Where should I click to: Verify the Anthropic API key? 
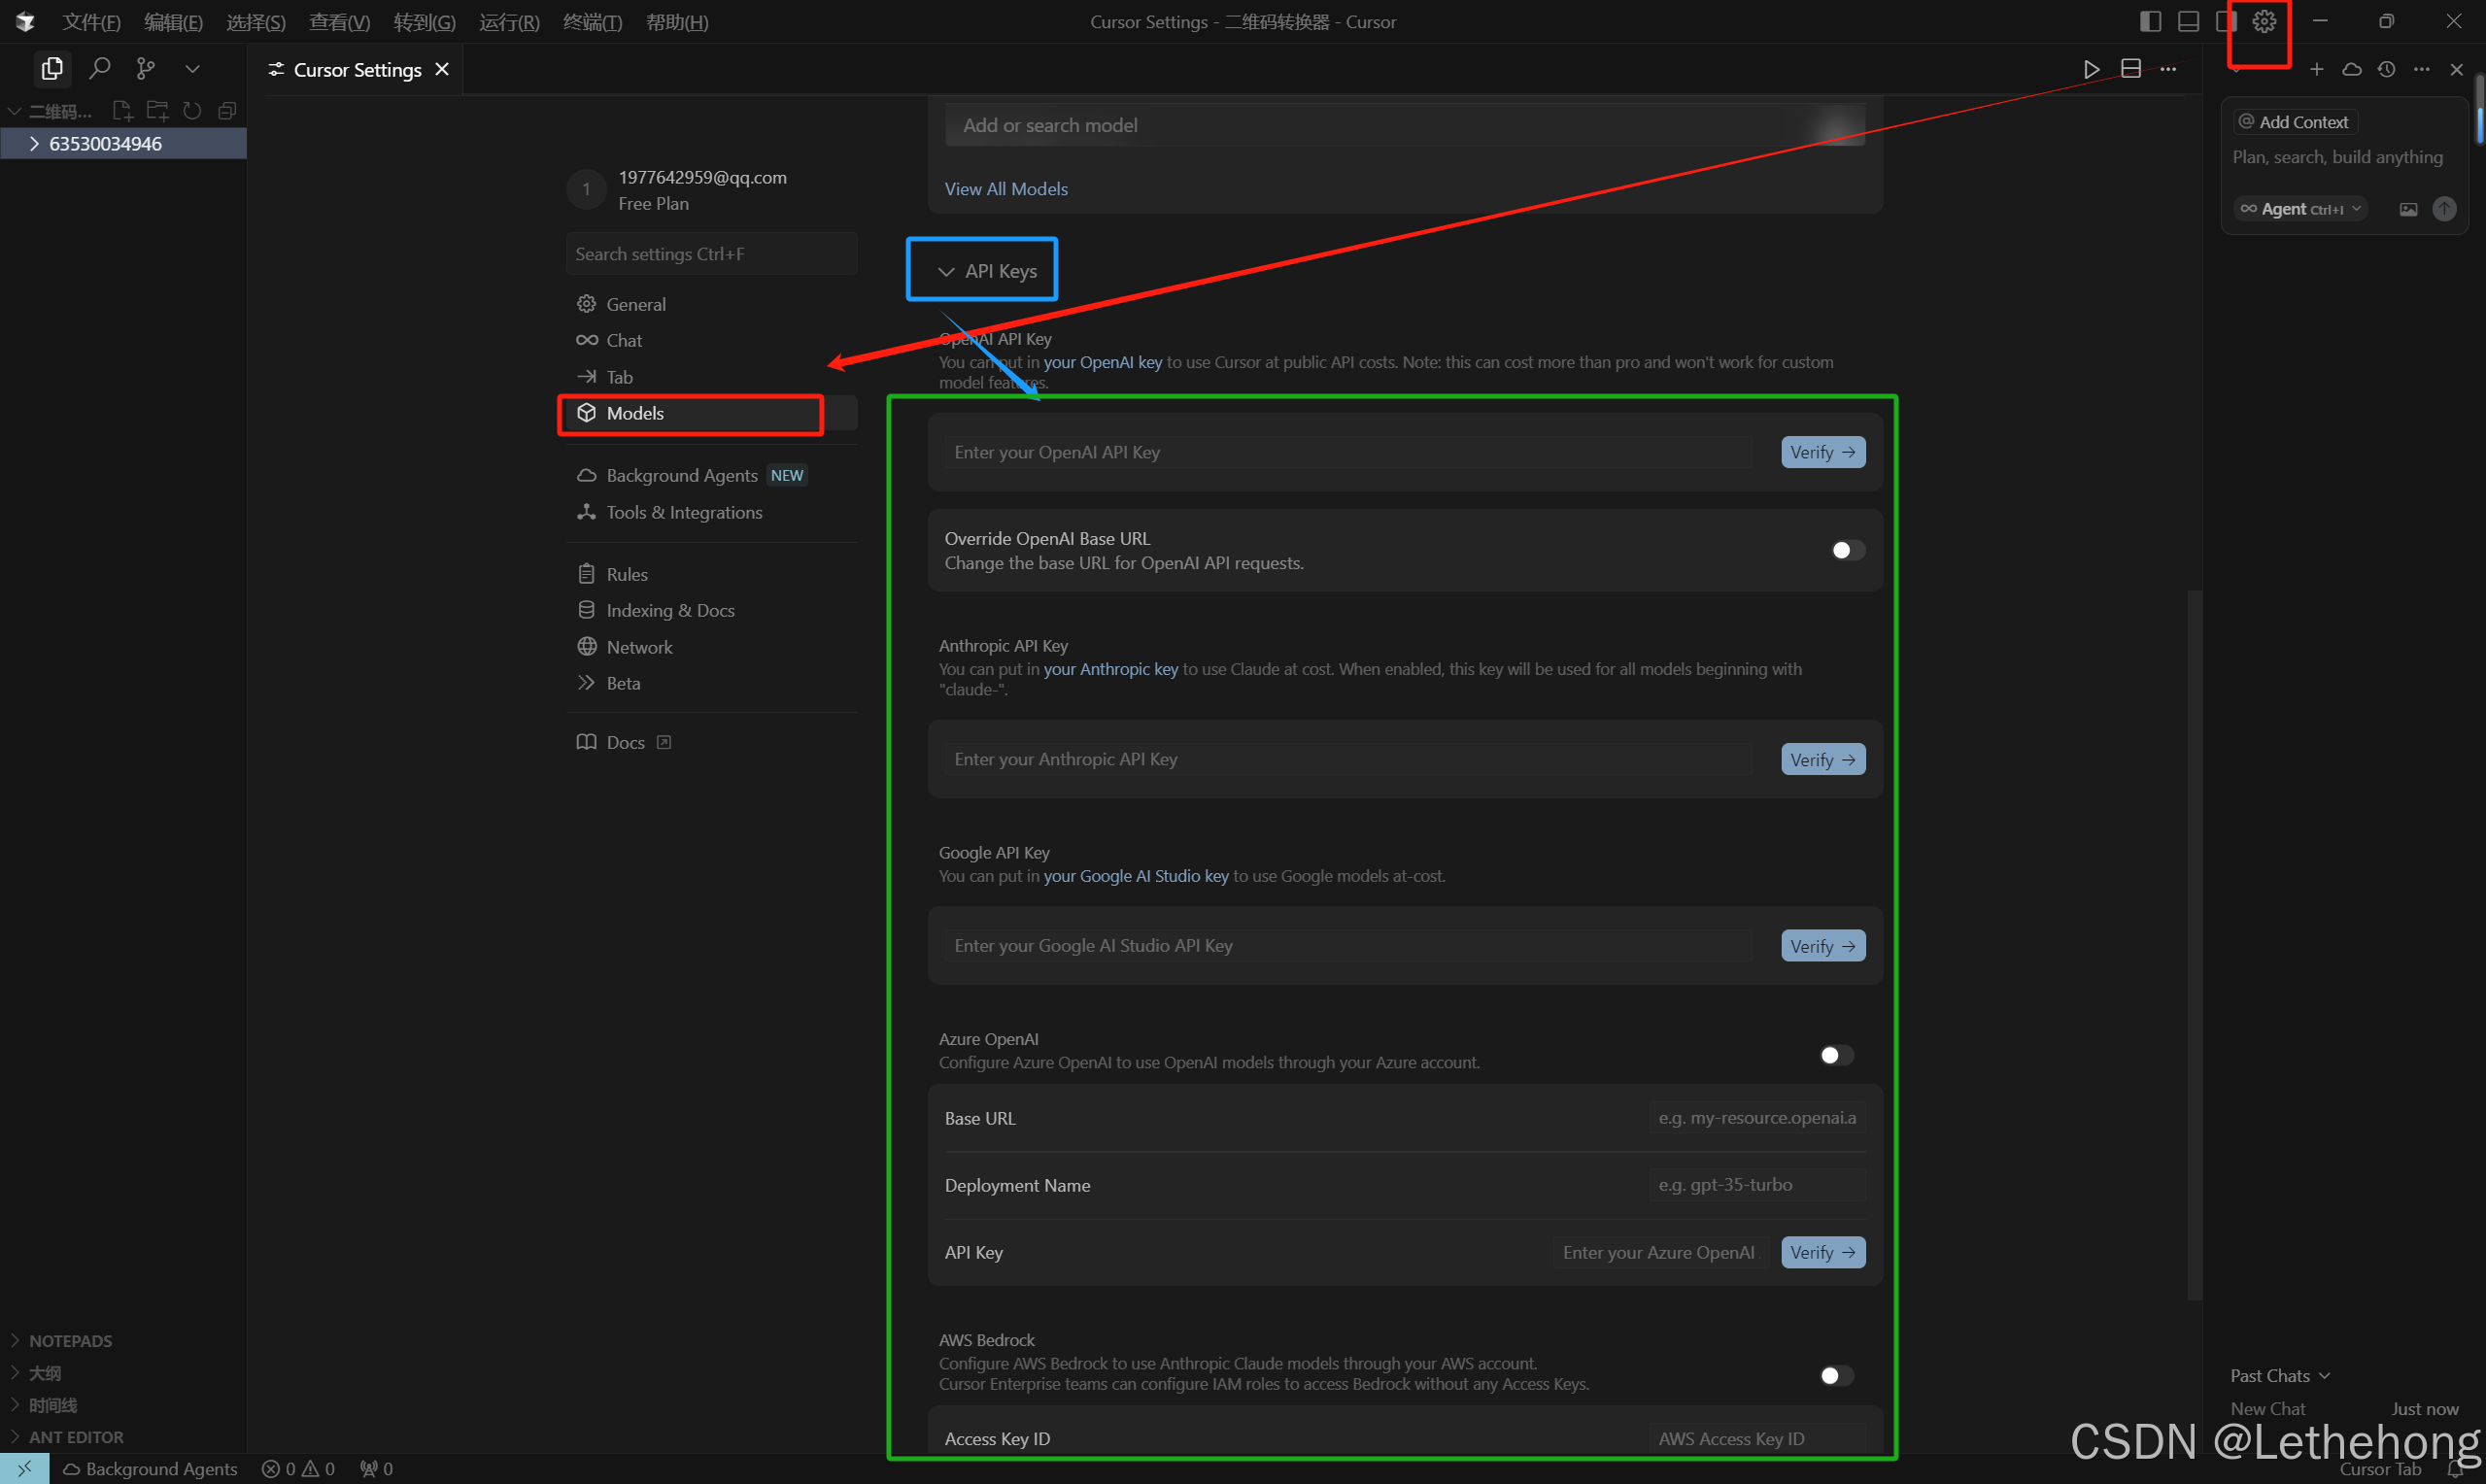tap(1822, 759)
